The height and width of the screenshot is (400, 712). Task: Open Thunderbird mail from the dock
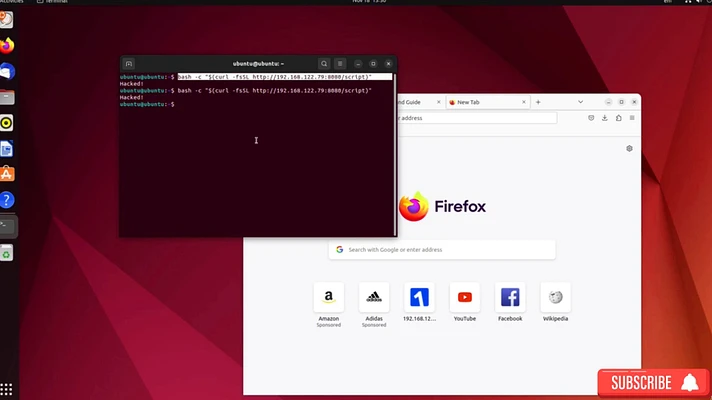7,72
